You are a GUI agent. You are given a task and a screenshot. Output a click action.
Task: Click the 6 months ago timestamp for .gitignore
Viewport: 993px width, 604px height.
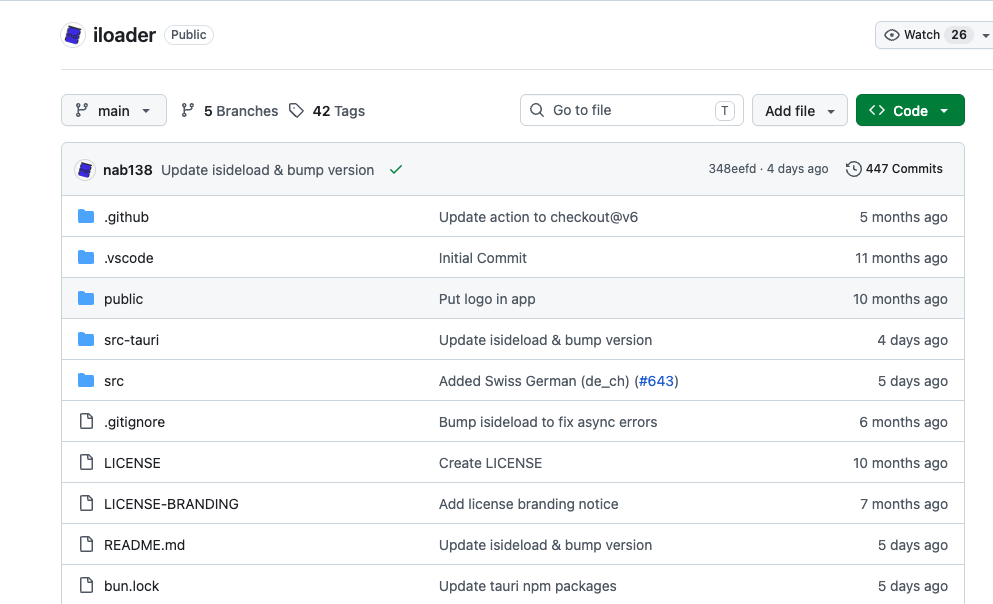point(903,422)
